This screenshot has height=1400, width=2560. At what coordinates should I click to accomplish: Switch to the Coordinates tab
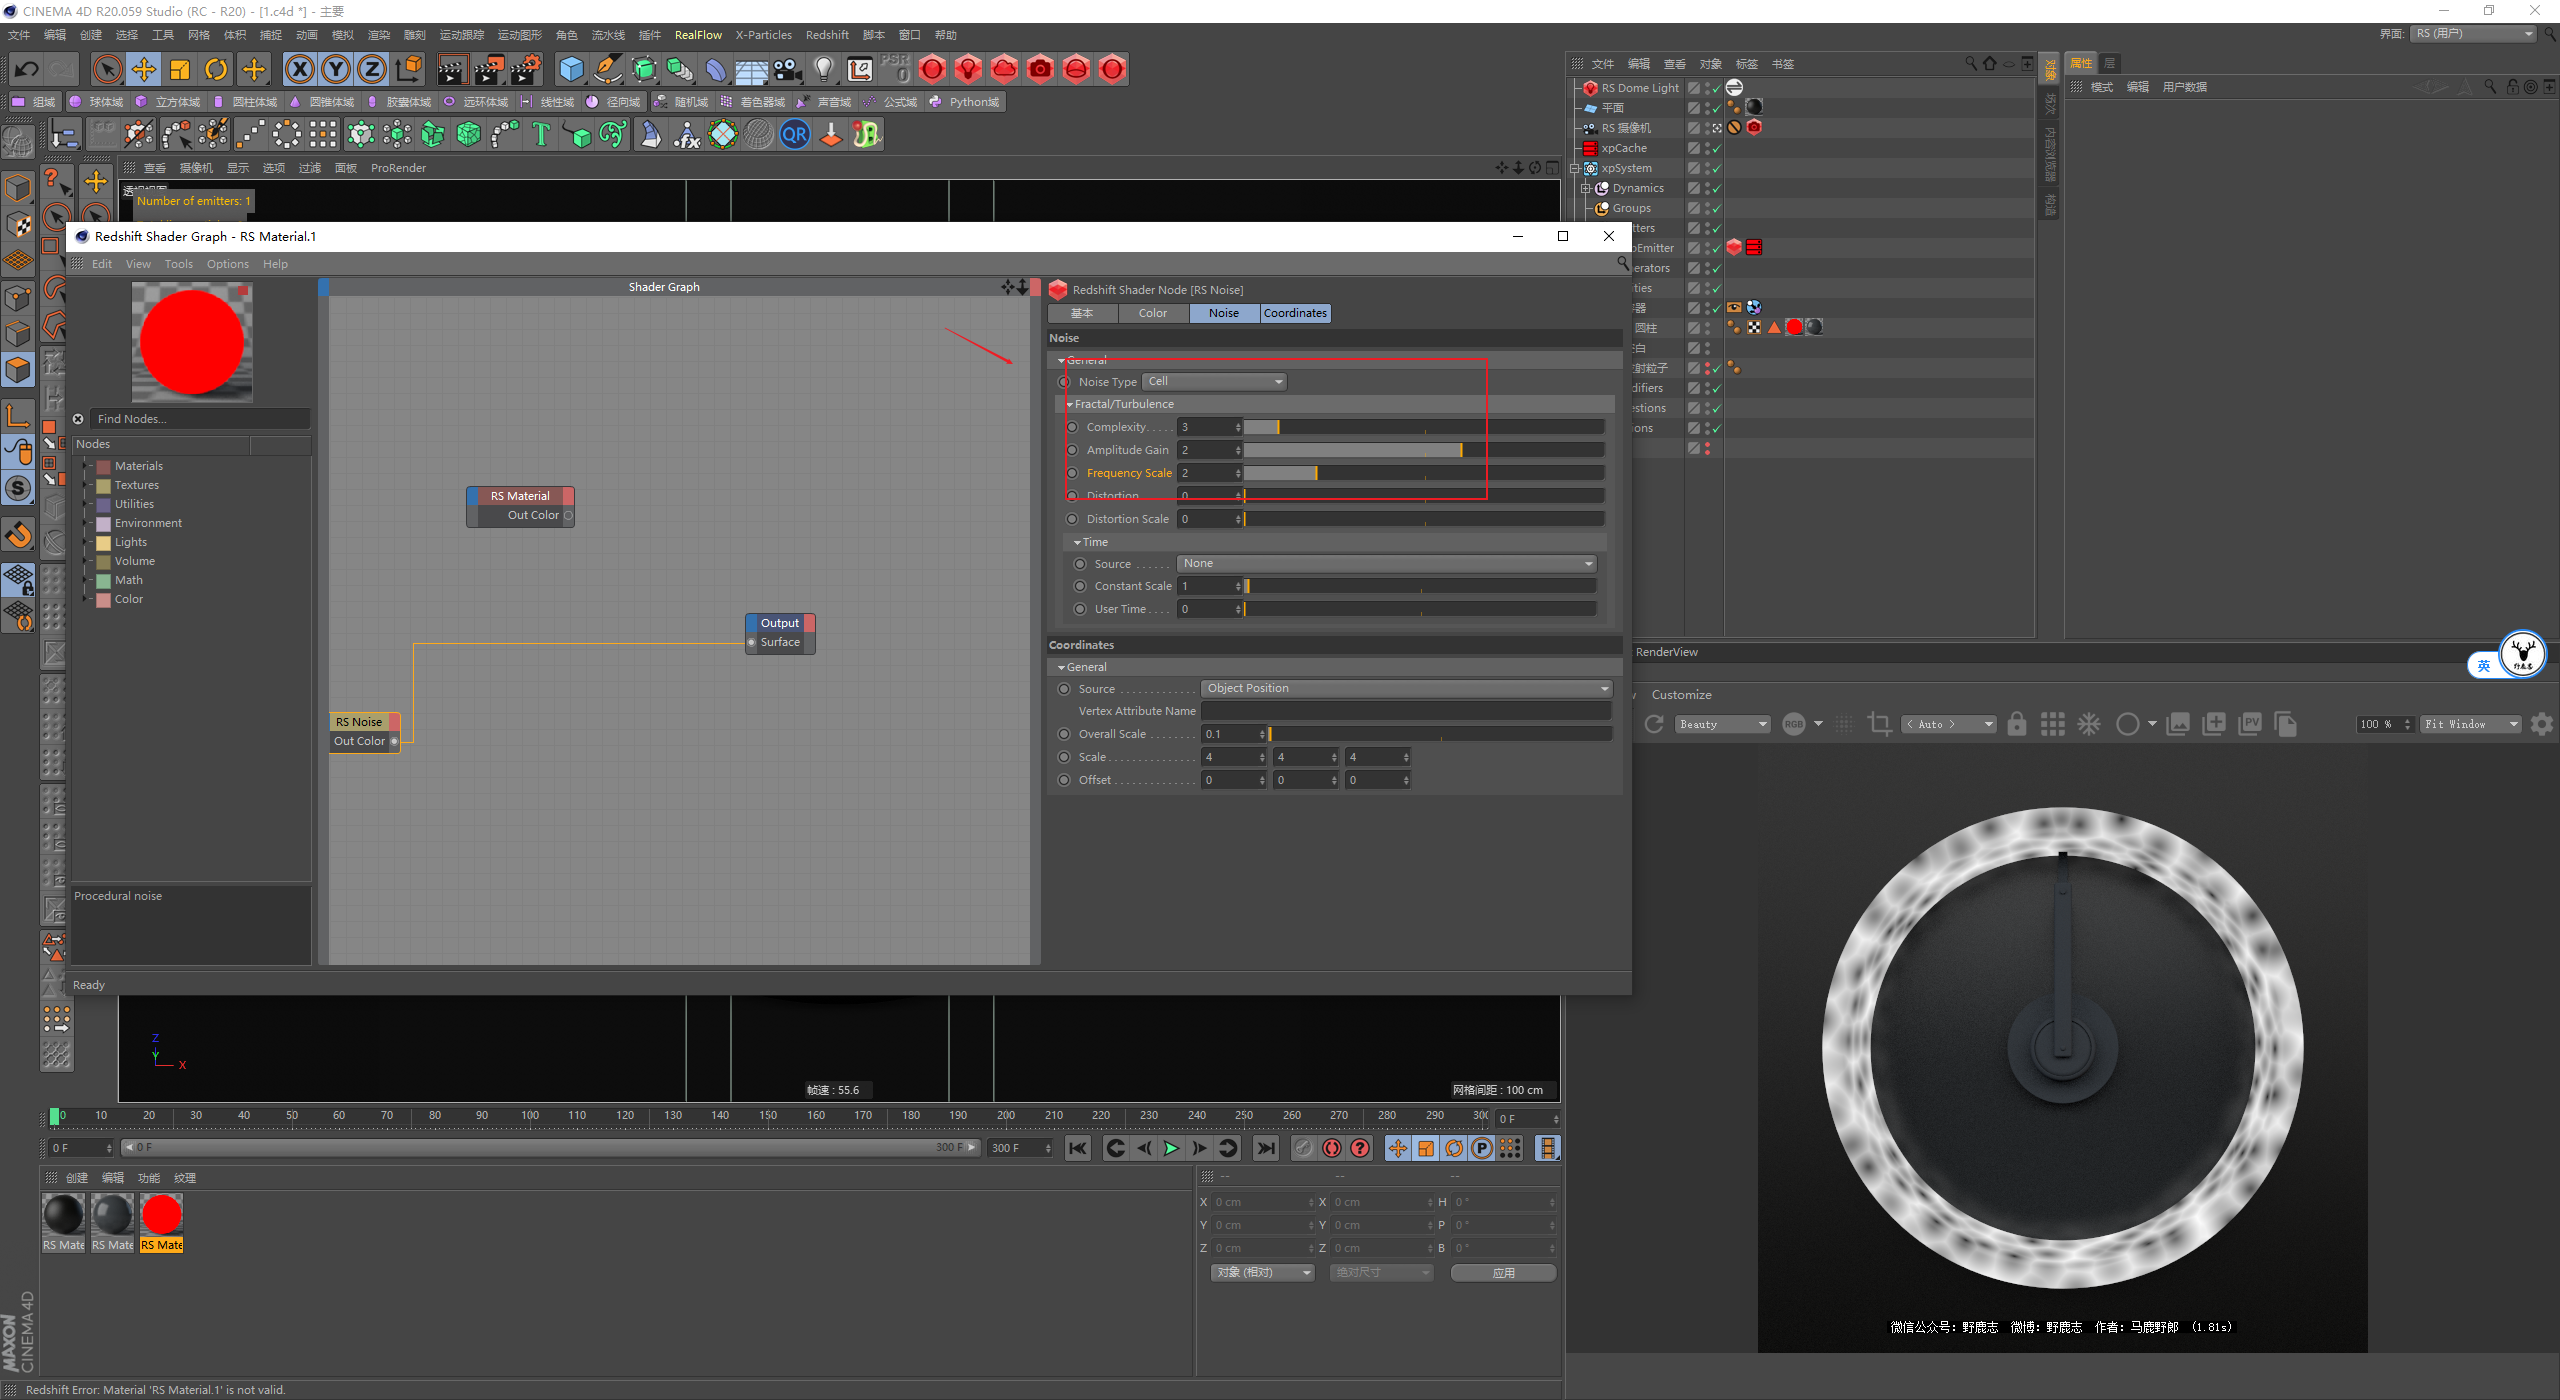1295,312
